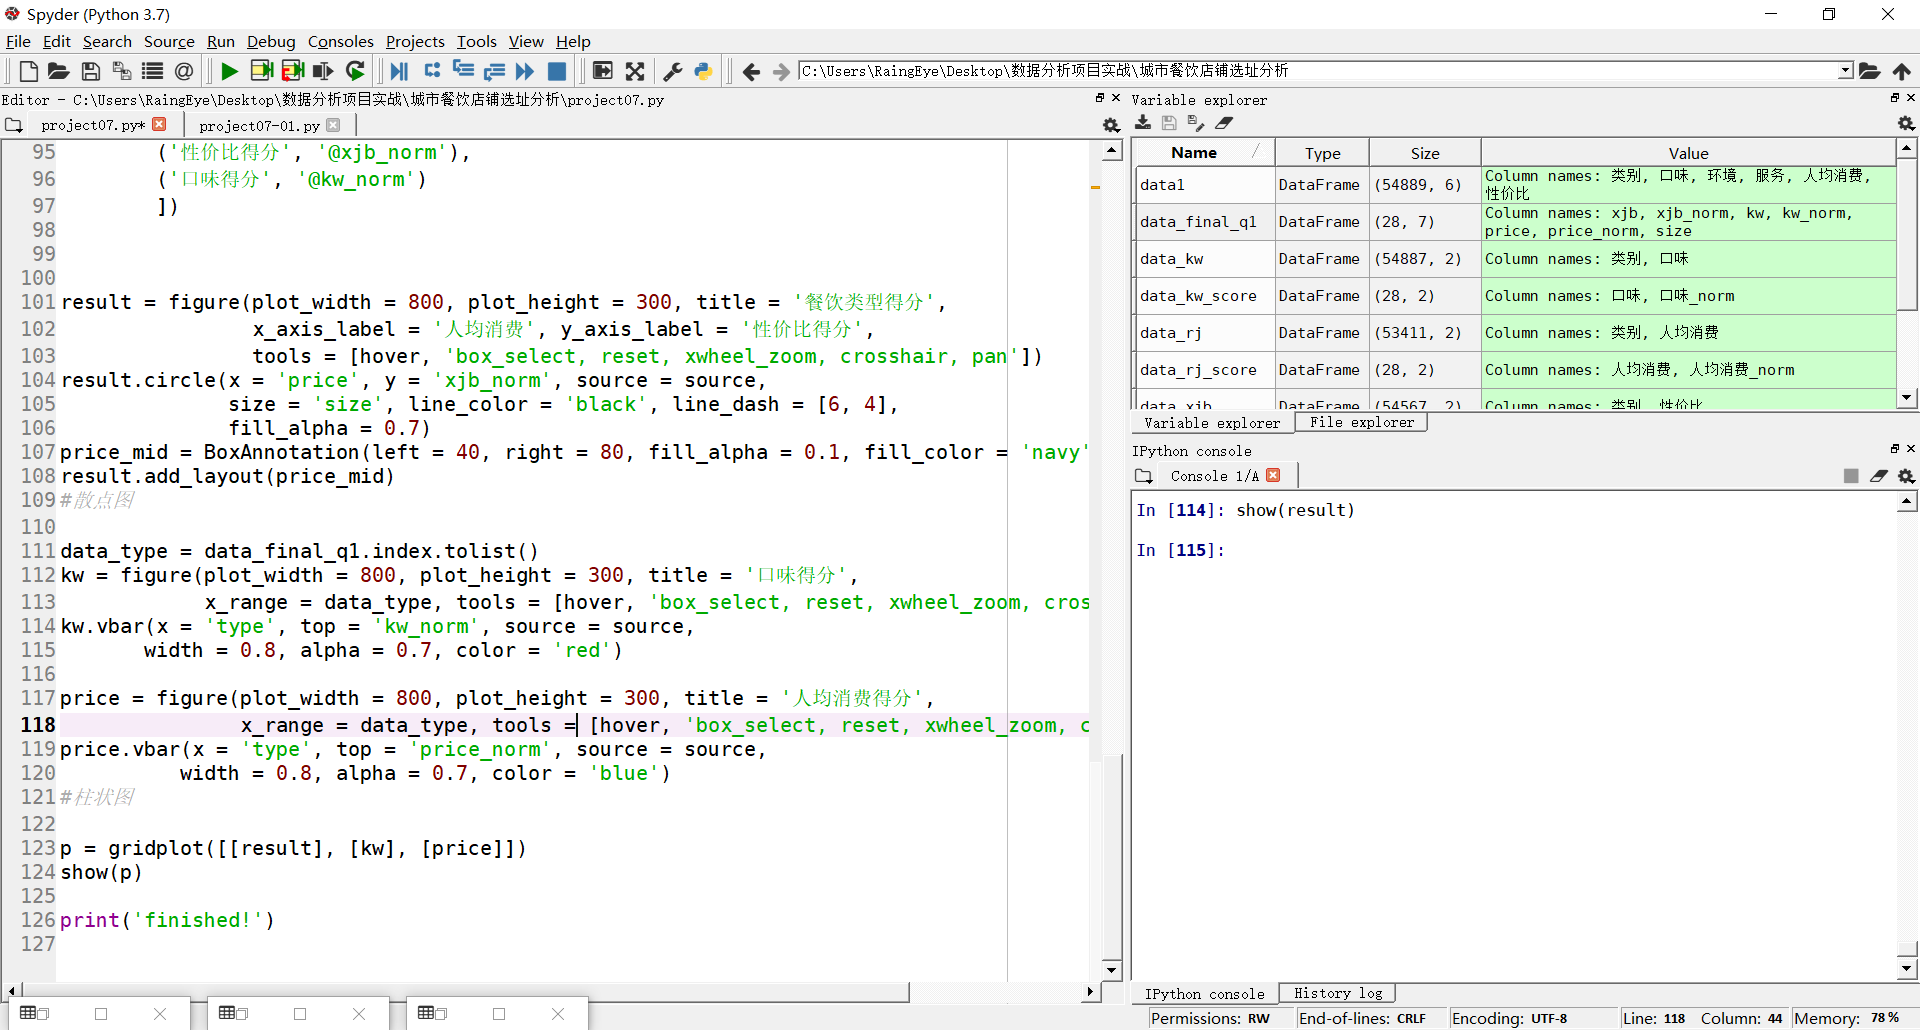The height and width of the screenshot is (1030, 1920).
Task: Click Save data as in Variable explorer
Action: tap(1197, 123)
